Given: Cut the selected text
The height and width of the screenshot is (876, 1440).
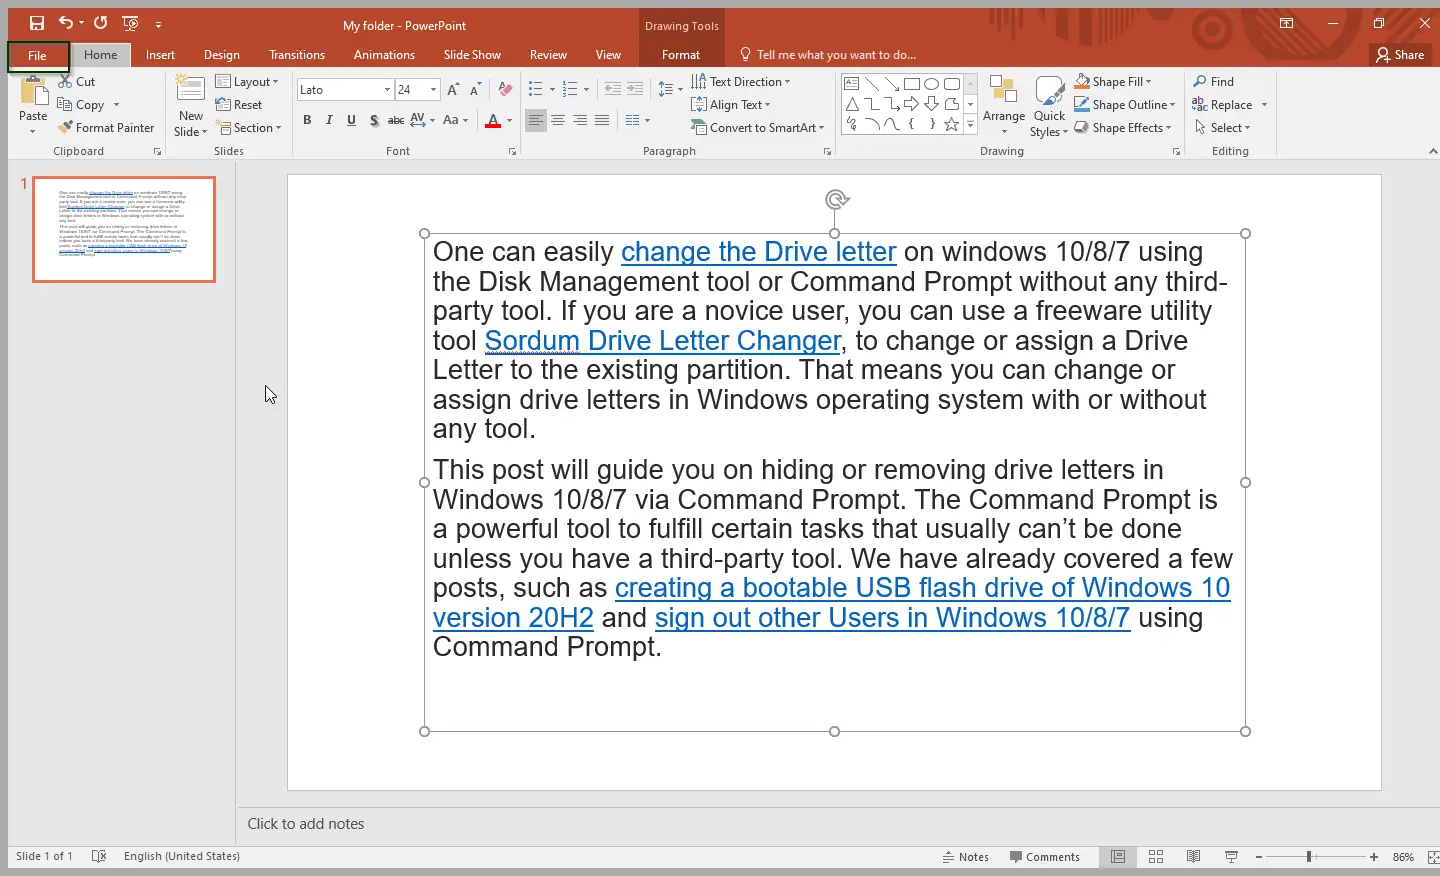Looking at the screenshot, I should click(x=77, y=82).
